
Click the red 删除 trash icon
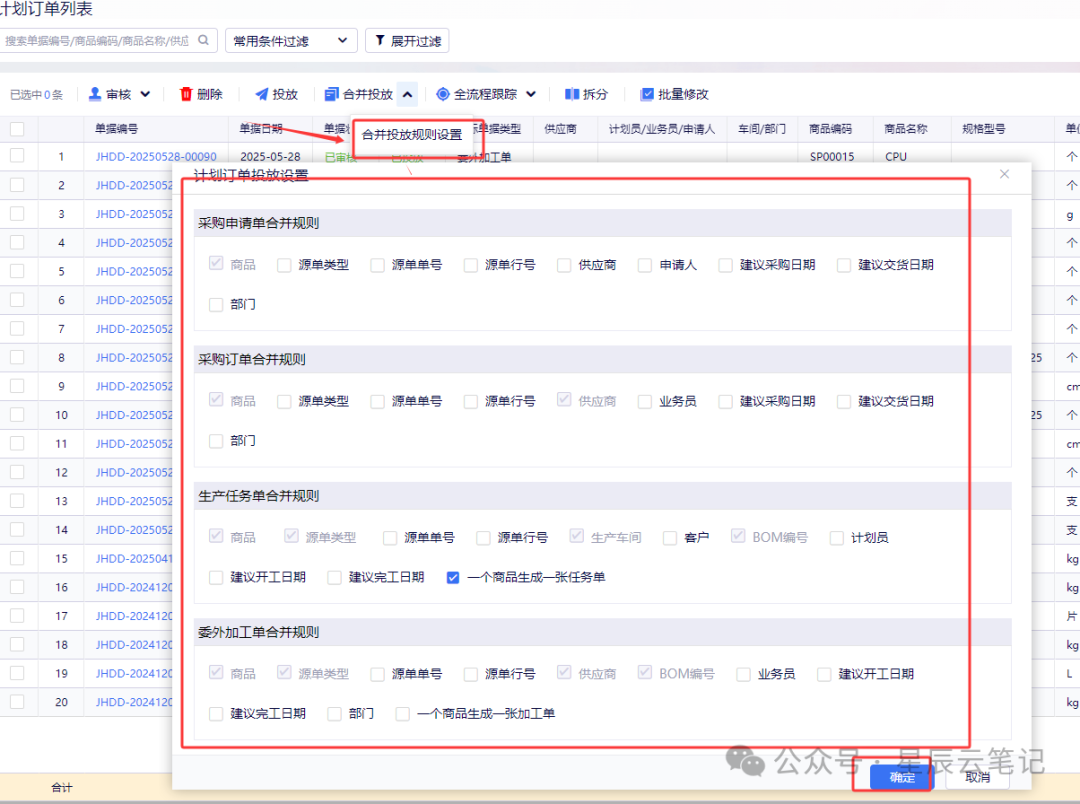[x=186, y=94]
